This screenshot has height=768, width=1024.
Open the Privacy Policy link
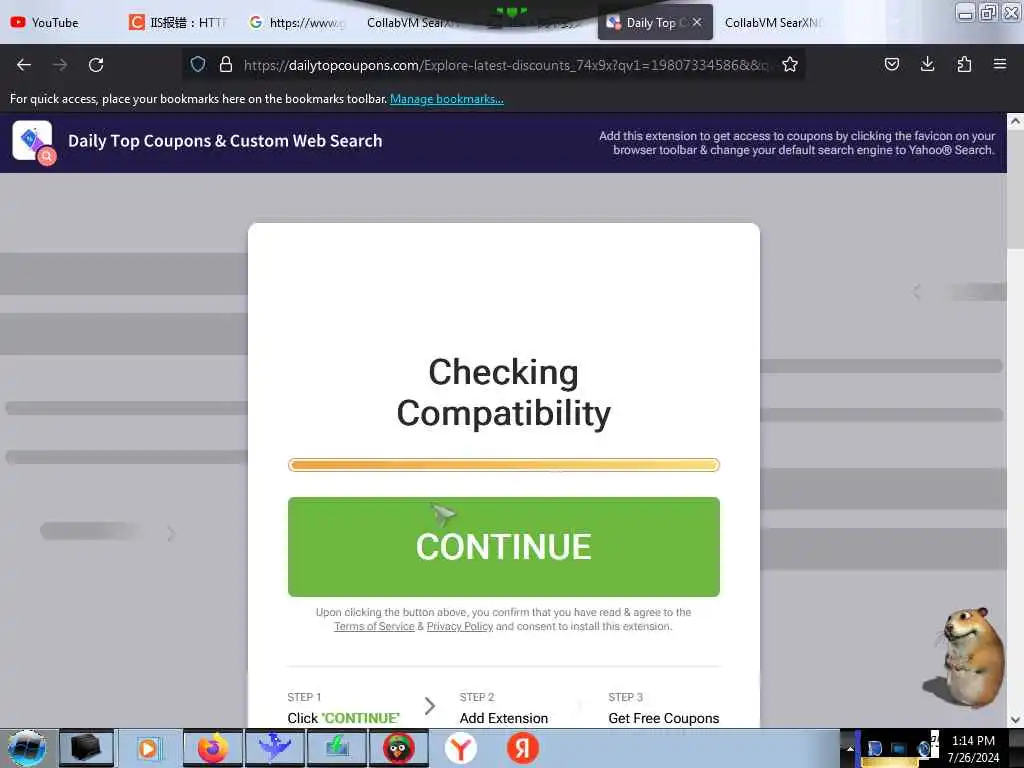(460, 626)
